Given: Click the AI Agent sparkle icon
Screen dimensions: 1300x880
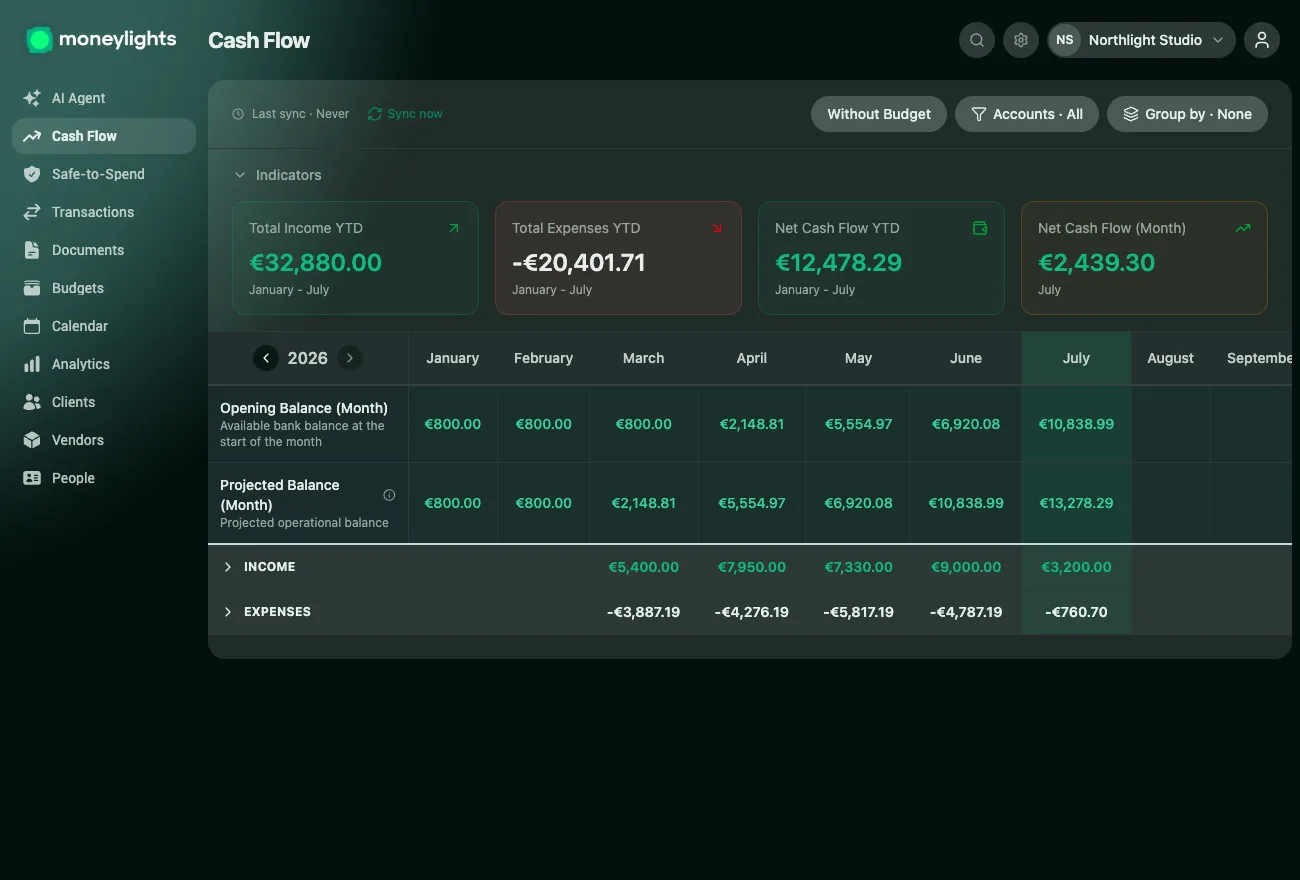Looking at the screenshot, I should 32,98.
